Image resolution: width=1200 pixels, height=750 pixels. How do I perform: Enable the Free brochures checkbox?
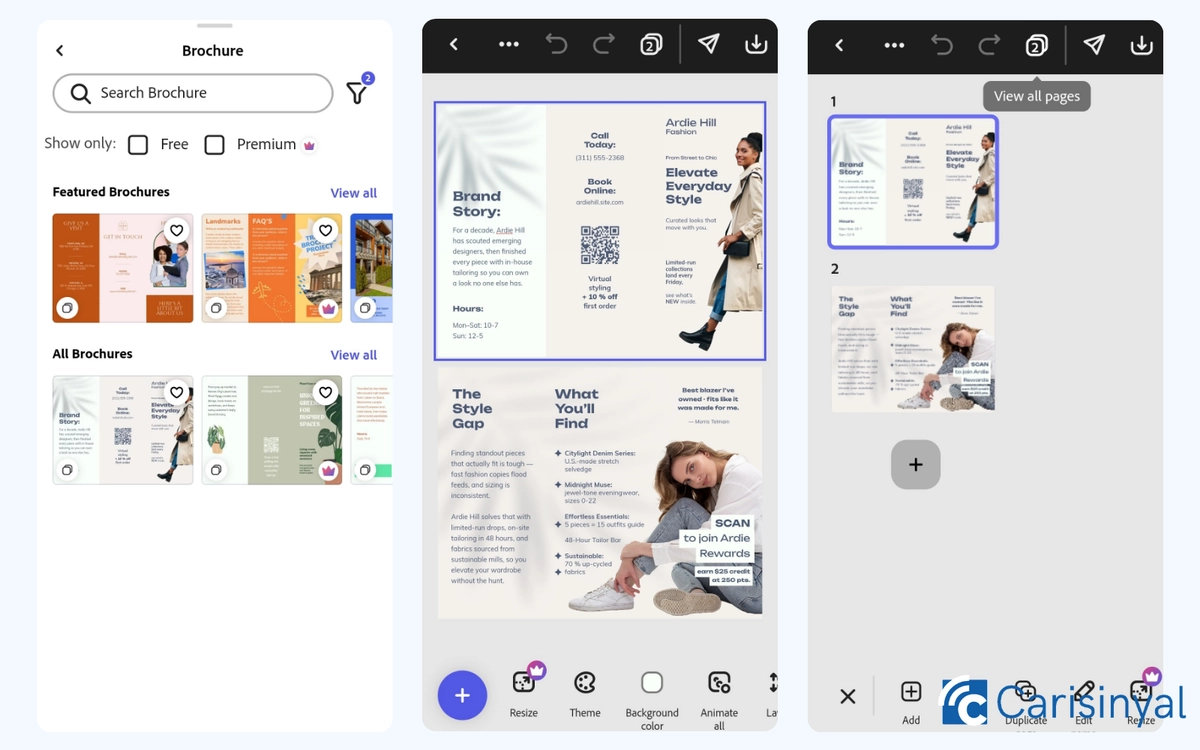click(x=138, y=144)
